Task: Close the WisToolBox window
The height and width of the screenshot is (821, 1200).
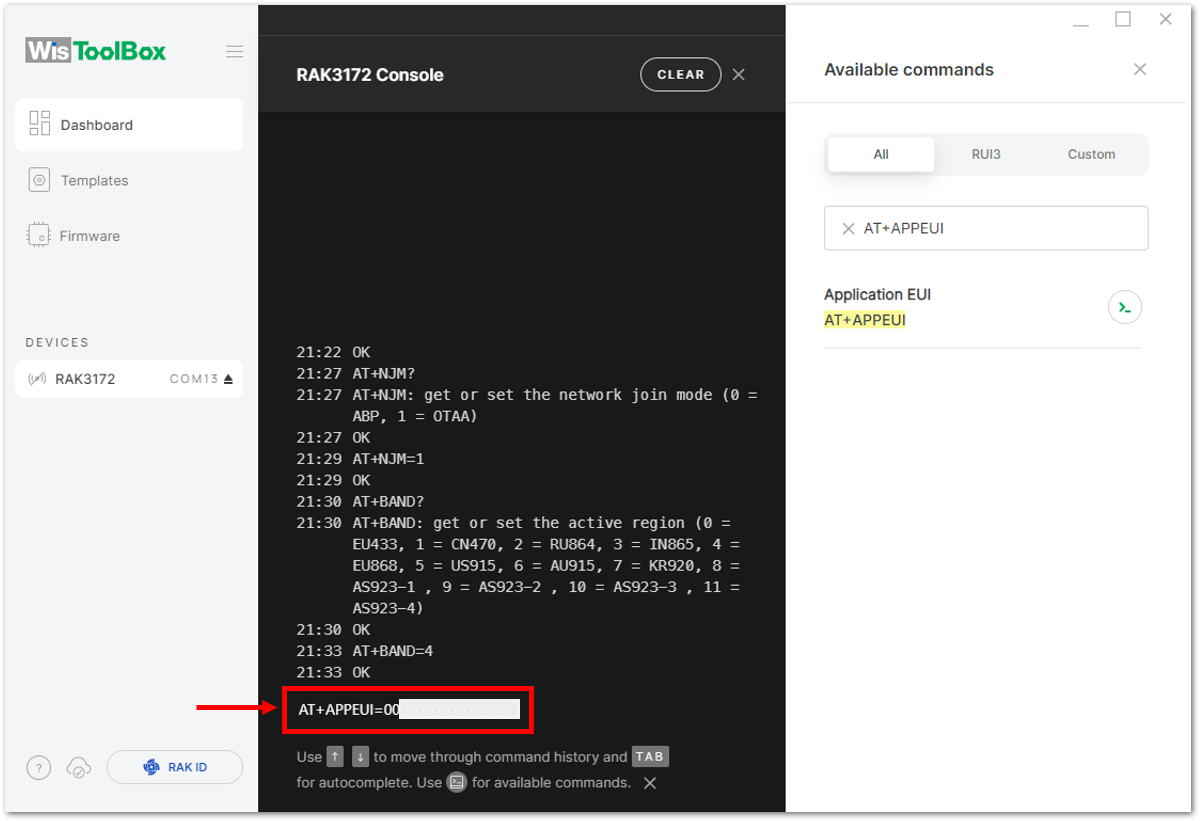Action: pyautogui.click(x=1165, y=19)
